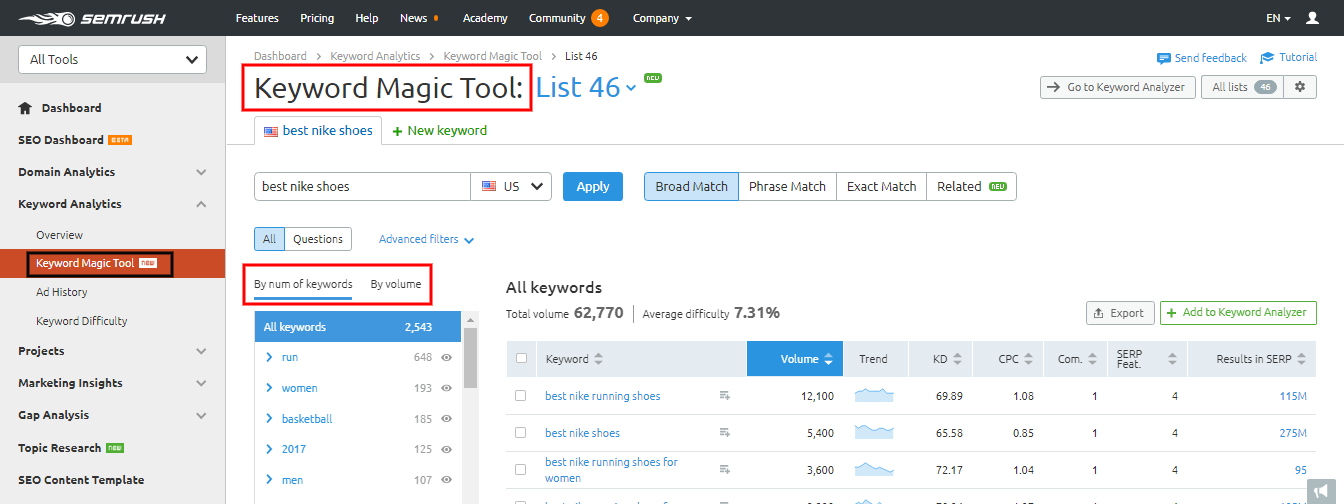Image resolution: width=1344 pixels, height=504 pixels.
Task: Click the keyword search input field
Action: coord(362,186)
